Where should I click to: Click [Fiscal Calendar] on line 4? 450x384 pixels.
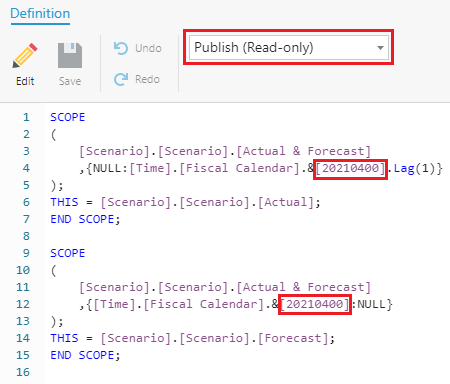[x=239, y=168]
